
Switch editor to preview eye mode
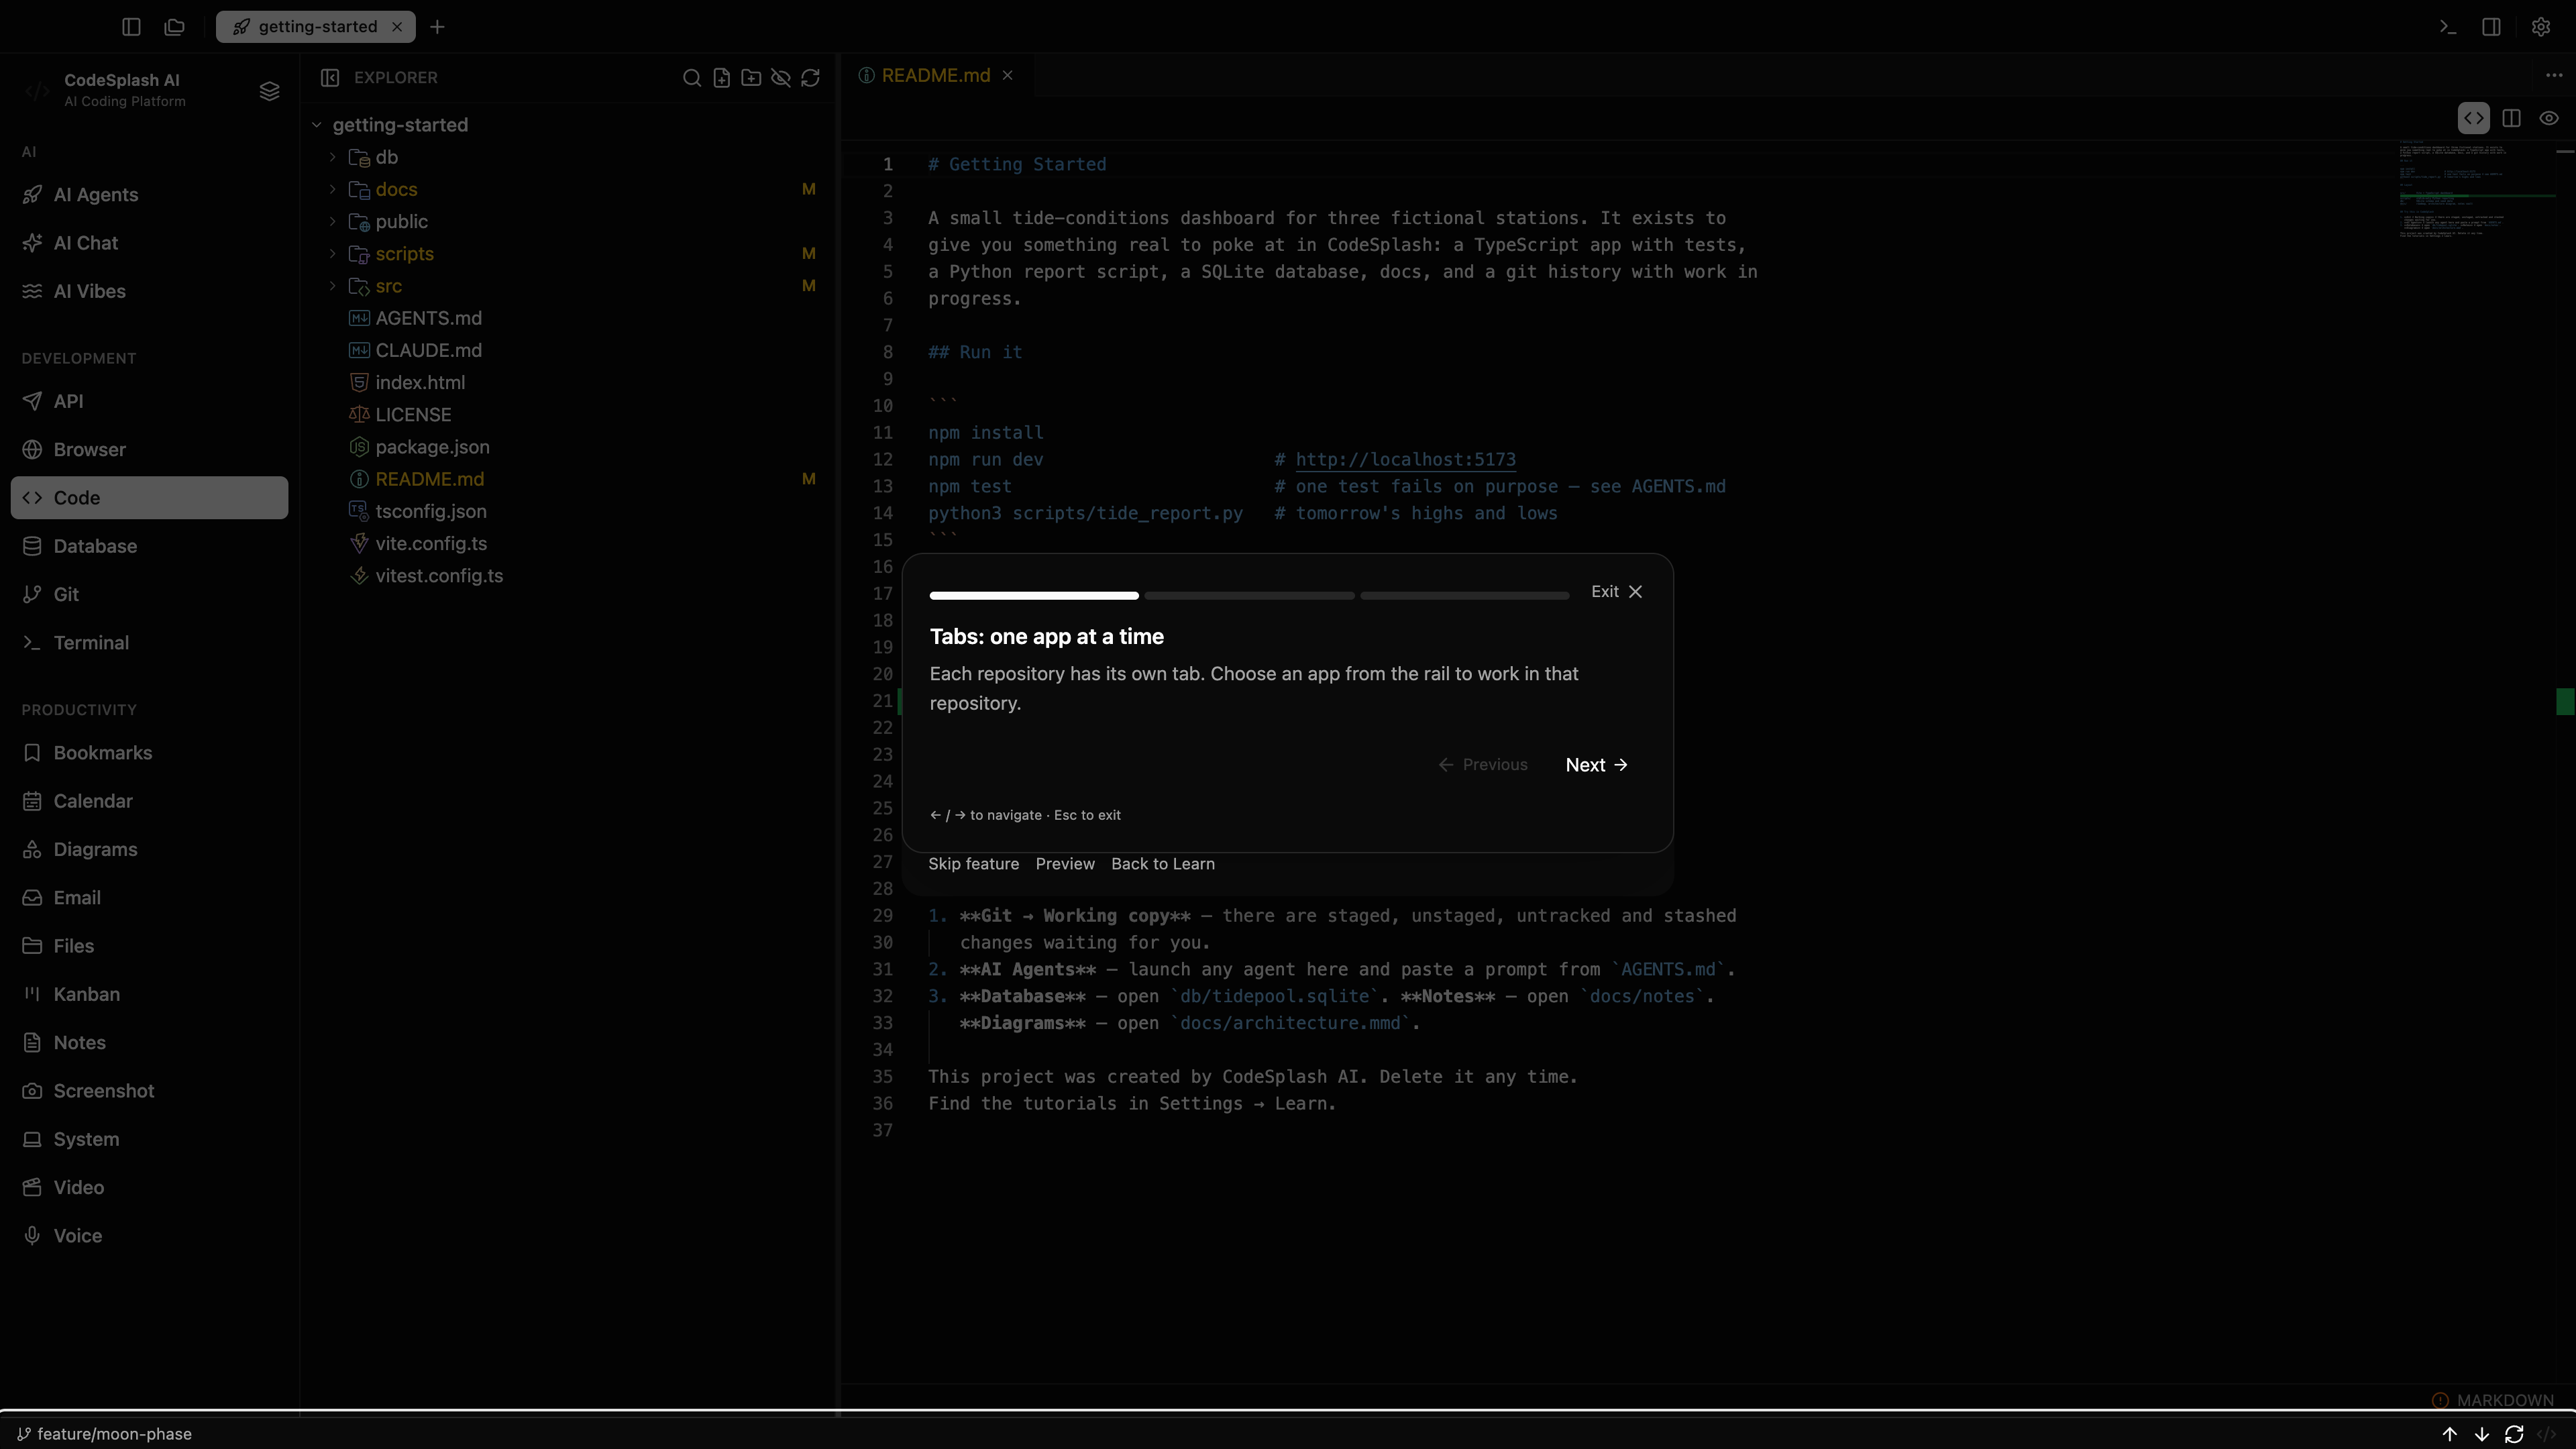[x=2549, y=118]
